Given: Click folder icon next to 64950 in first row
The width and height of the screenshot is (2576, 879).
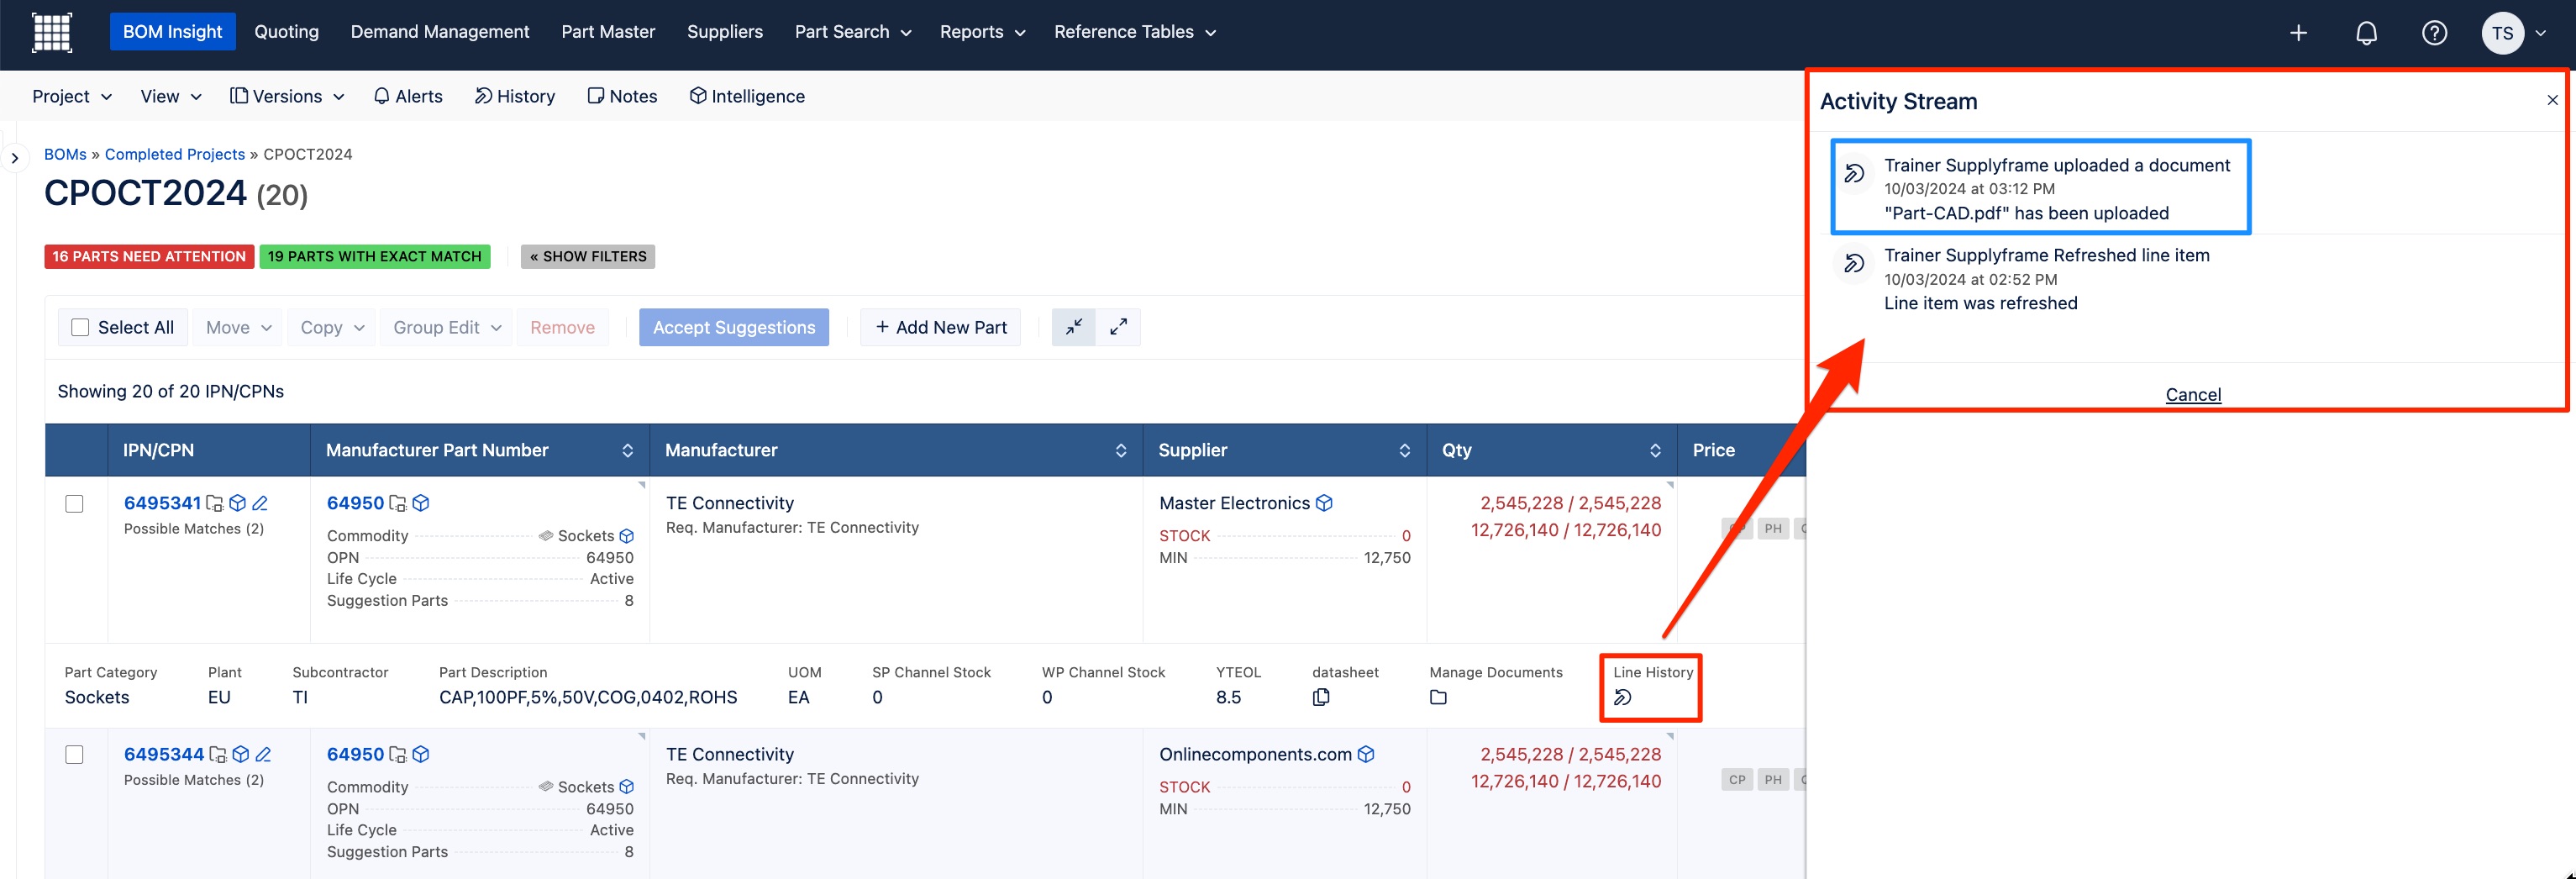Looking at the screenshot, I should 398,504.
